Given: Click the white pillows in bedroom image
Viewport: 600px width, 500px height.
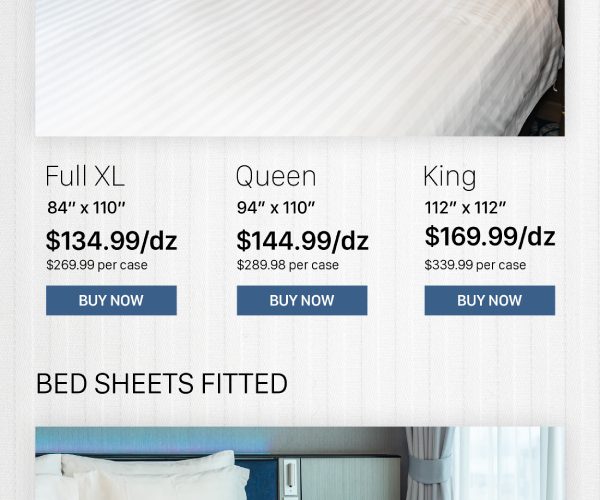Looking at the screenshot, I should (x=140, y=472).
